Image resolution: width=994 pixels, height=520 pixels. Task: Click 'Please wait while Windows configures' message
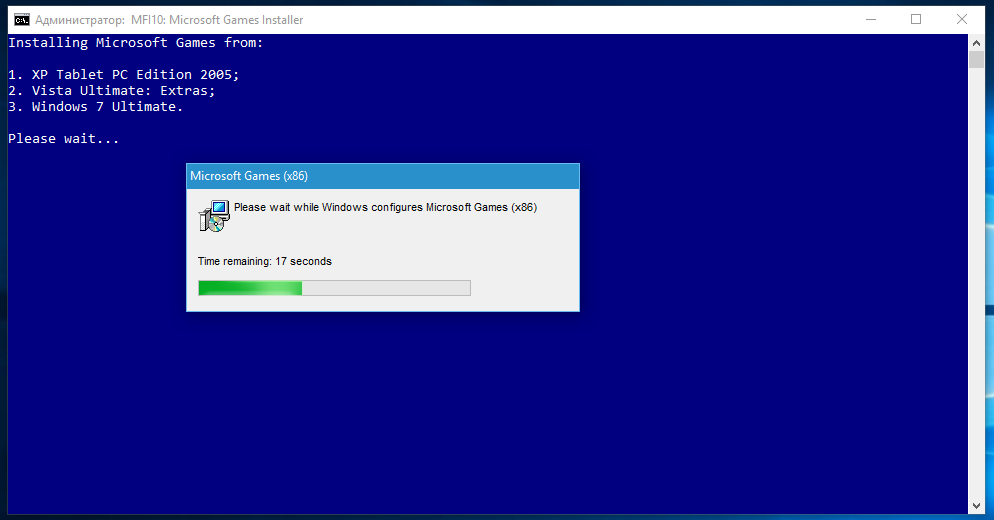coord(385,207)
